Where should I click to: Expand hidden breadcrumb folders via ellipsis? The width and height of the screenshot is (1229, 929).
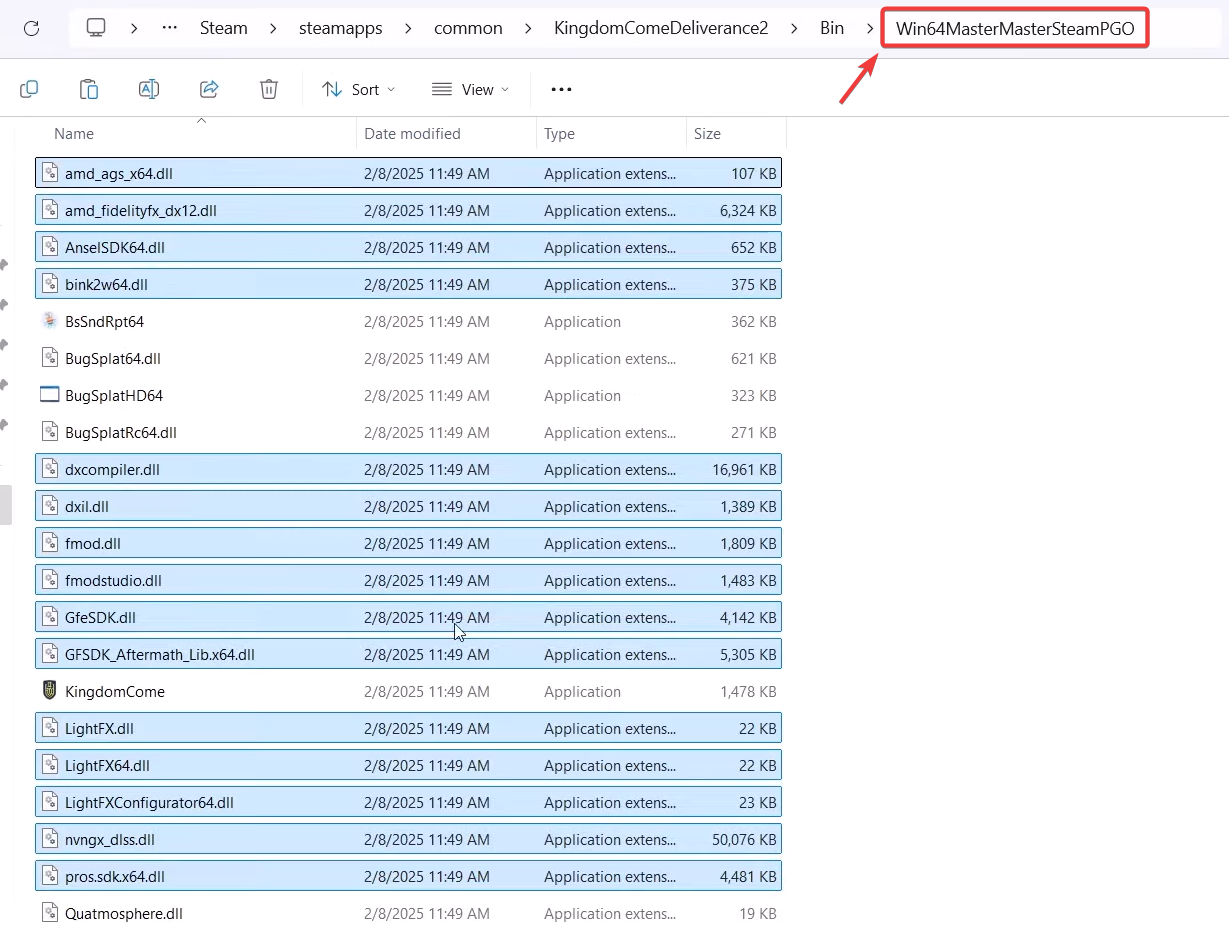pos(170,28)
